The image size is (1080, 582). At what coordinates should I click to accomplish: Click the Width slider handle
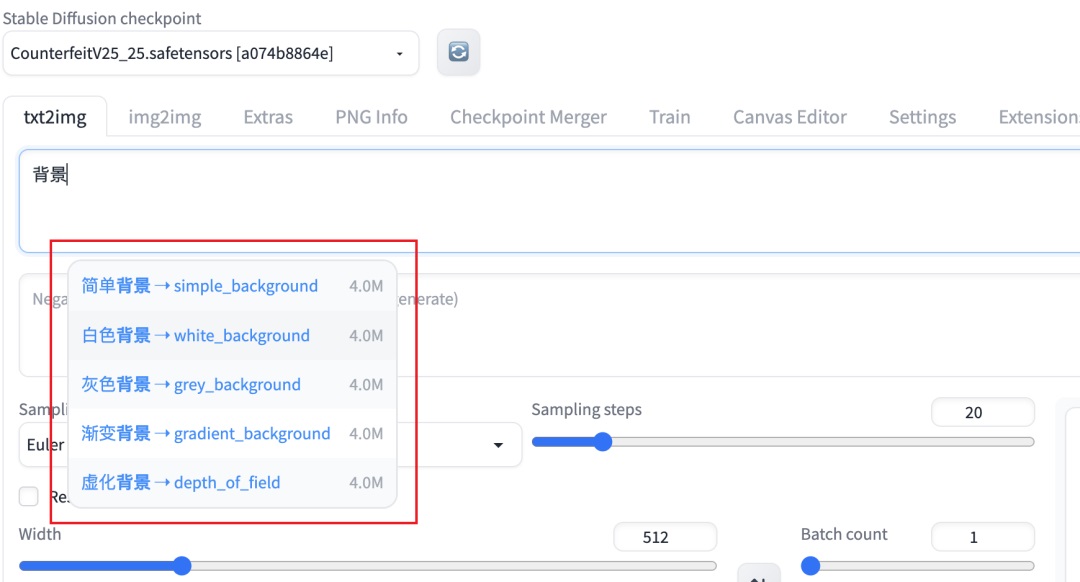[182, 566]
